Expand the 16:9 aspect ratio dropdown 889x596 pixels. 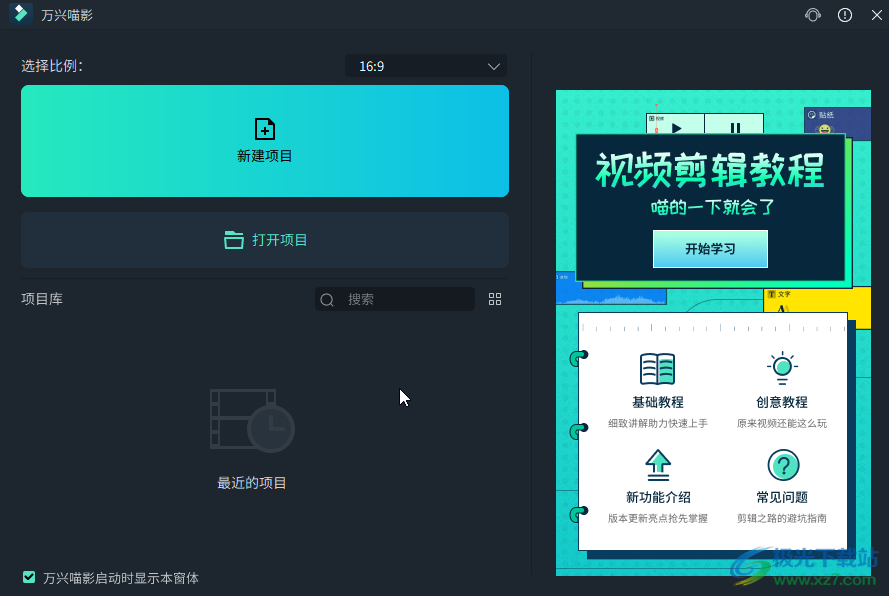[426, 66]
